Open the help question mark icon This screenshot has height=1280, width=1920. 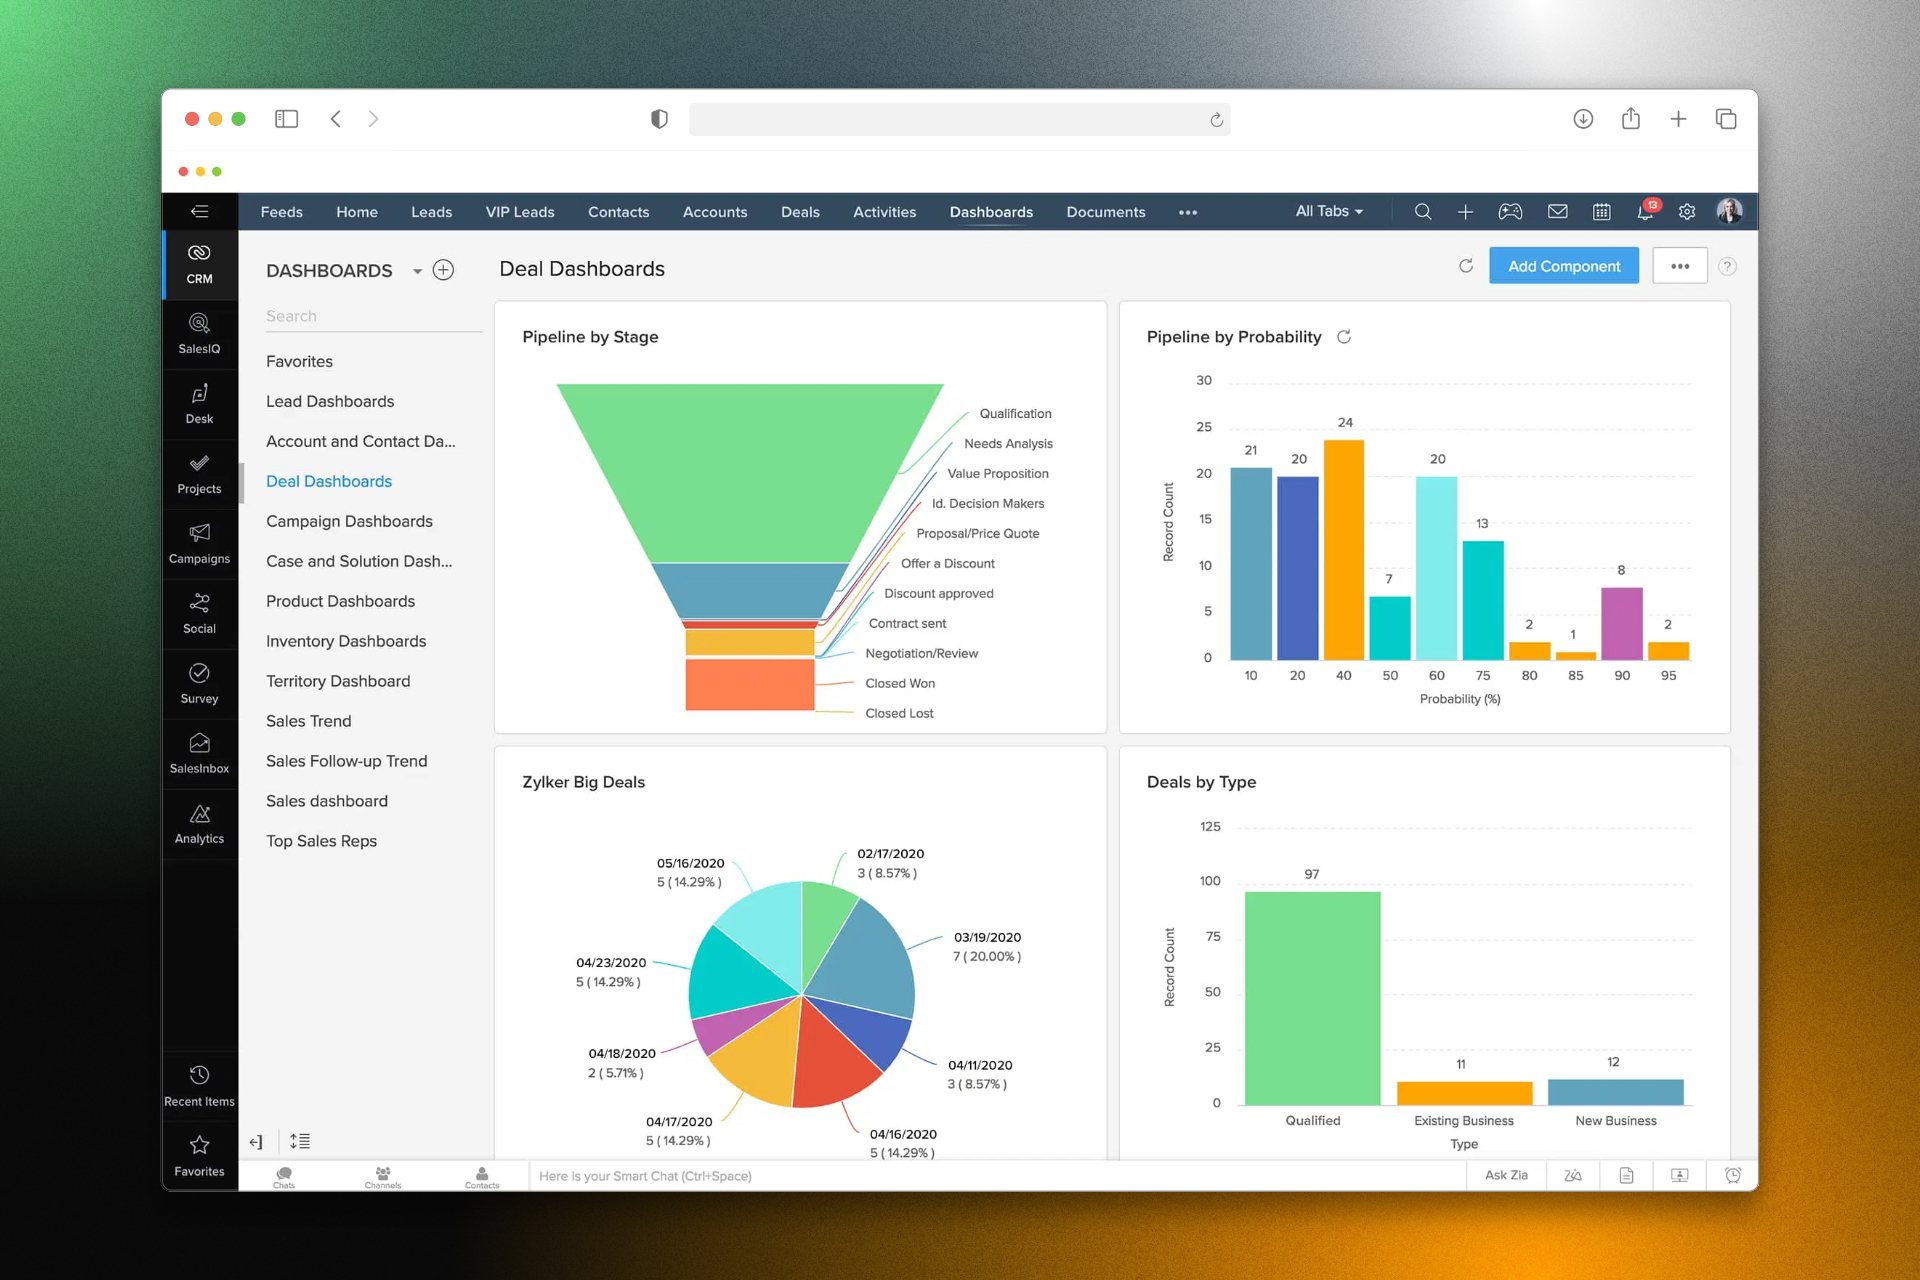pyautogui.click(x=1727, y=266)
